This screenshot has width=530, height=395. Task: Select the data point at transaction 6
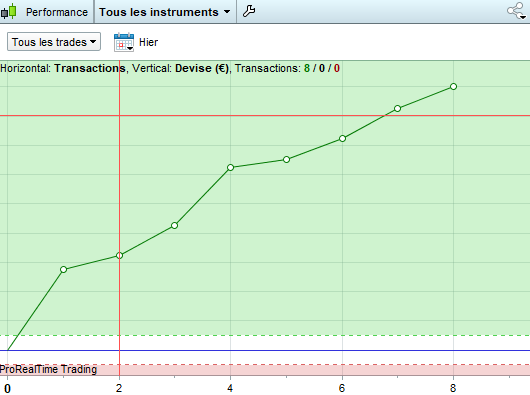tap(342, 139)
